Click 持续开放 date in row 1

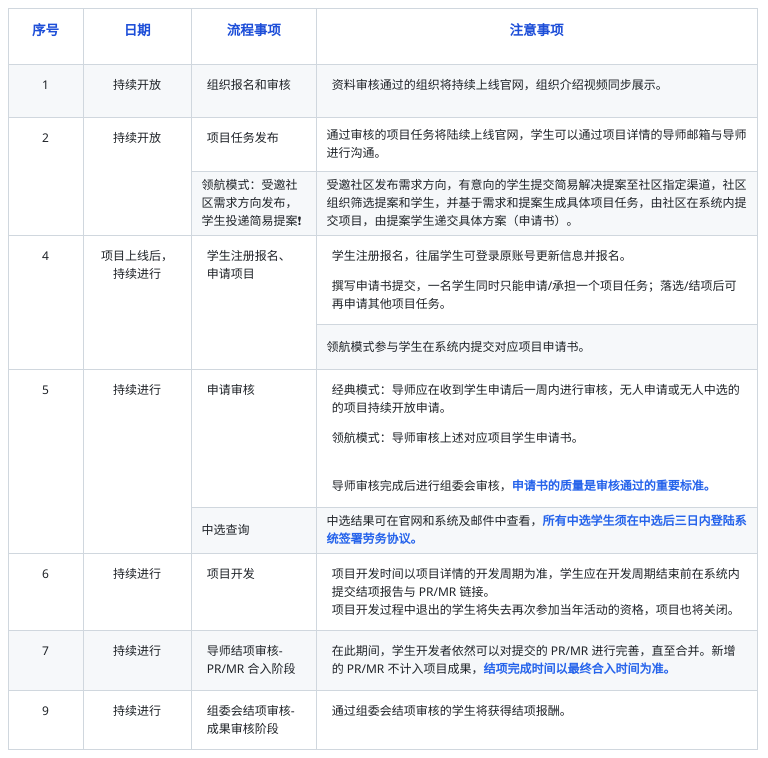(137, 85)
